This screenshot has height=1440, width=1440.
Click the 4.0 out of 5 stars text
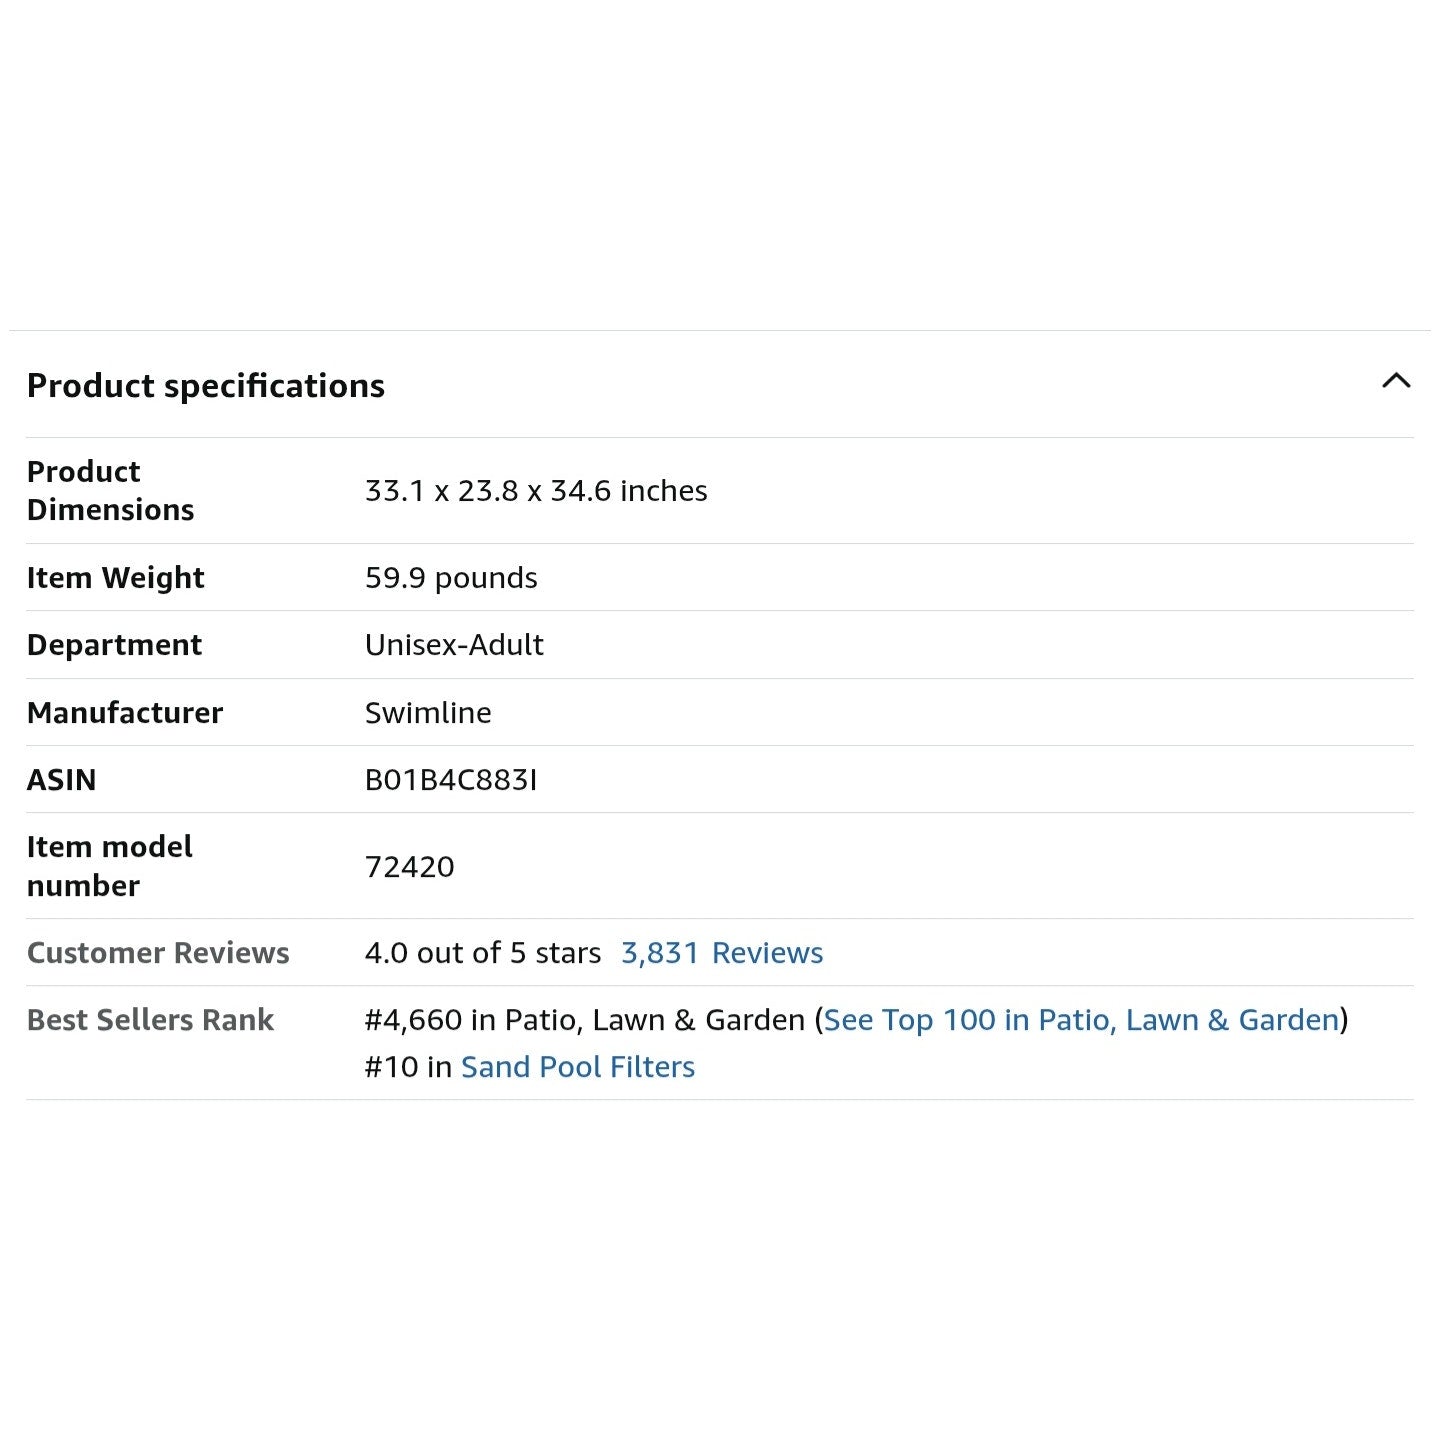(483, 953)
